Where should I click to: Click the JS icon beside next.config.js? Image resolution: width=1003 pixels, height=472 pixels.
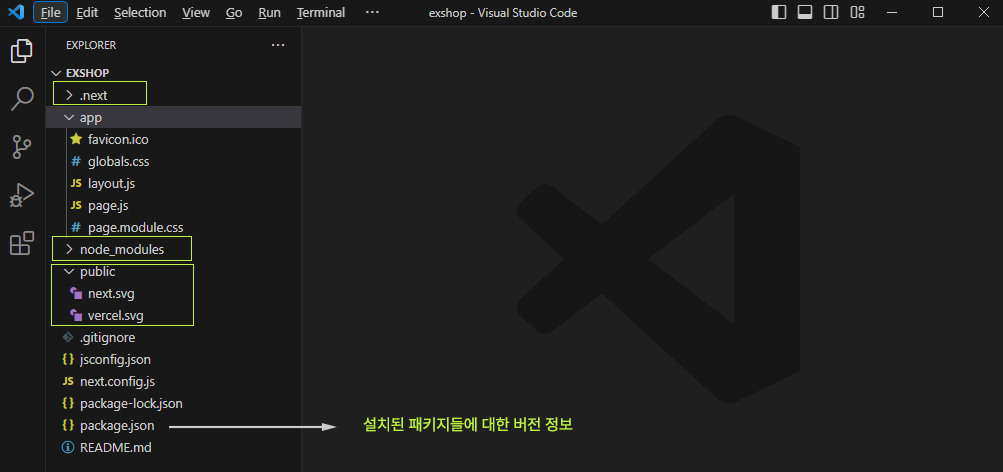click(67, 382)
